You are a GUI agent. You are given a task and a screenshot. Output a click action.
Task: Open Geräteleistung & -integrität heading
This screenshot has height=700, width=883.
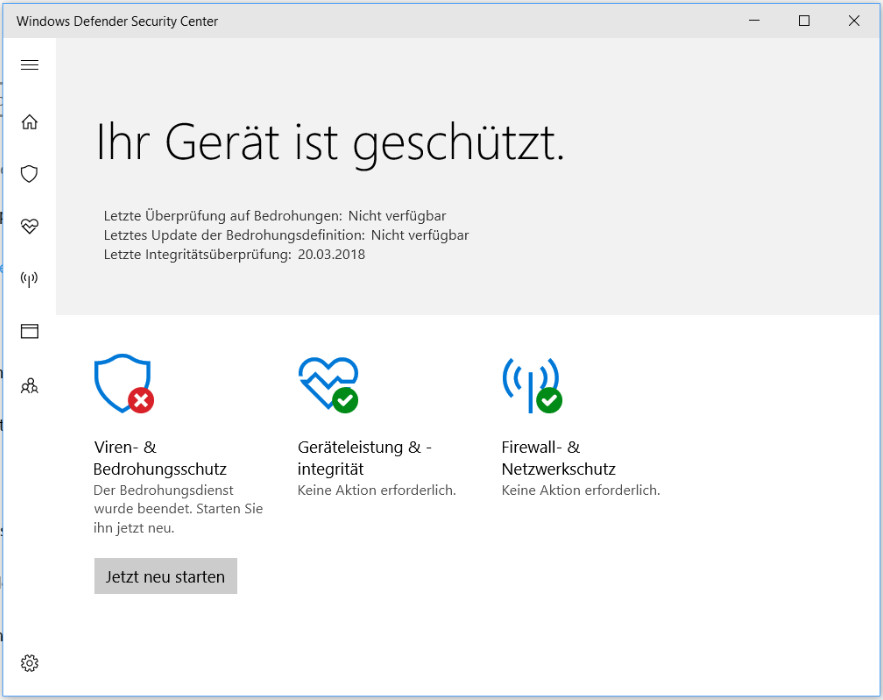[364, 458]
